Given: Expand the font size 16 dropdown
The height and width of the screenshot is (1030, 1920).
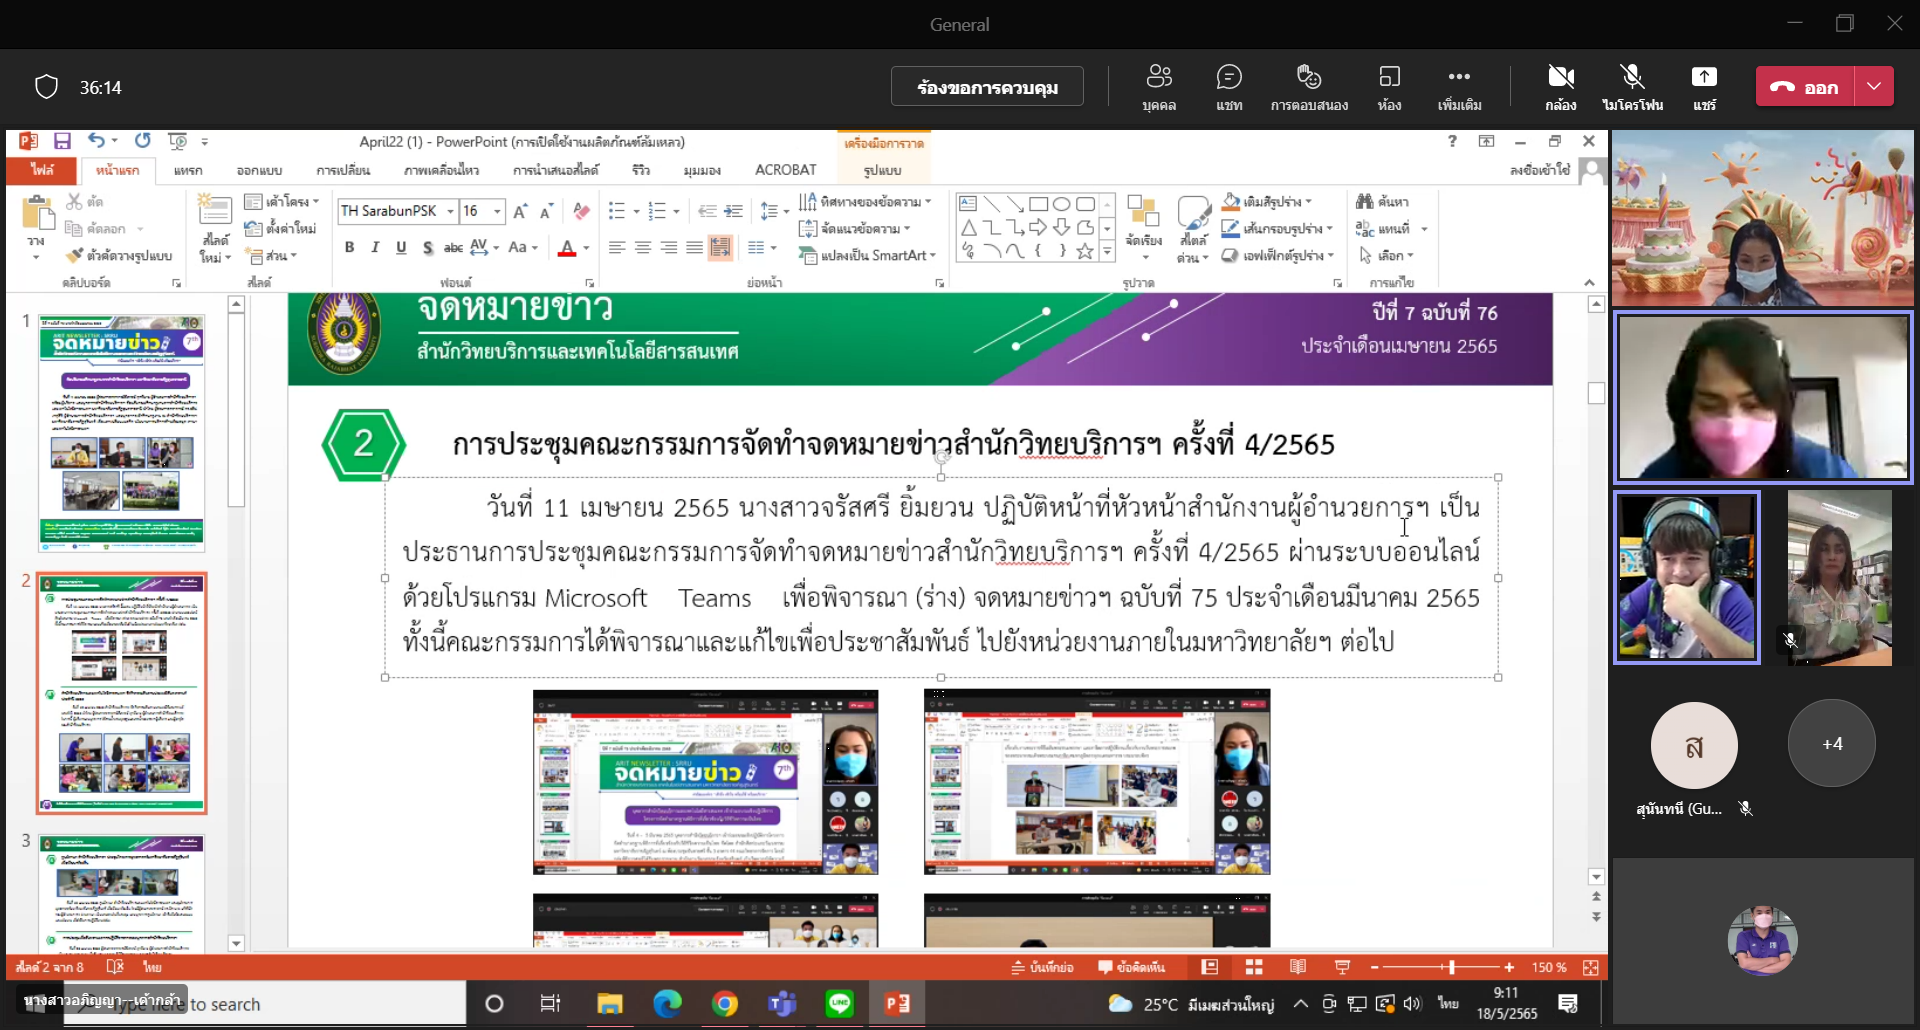Looking at the screenshot, I should (x=497, y=211).
